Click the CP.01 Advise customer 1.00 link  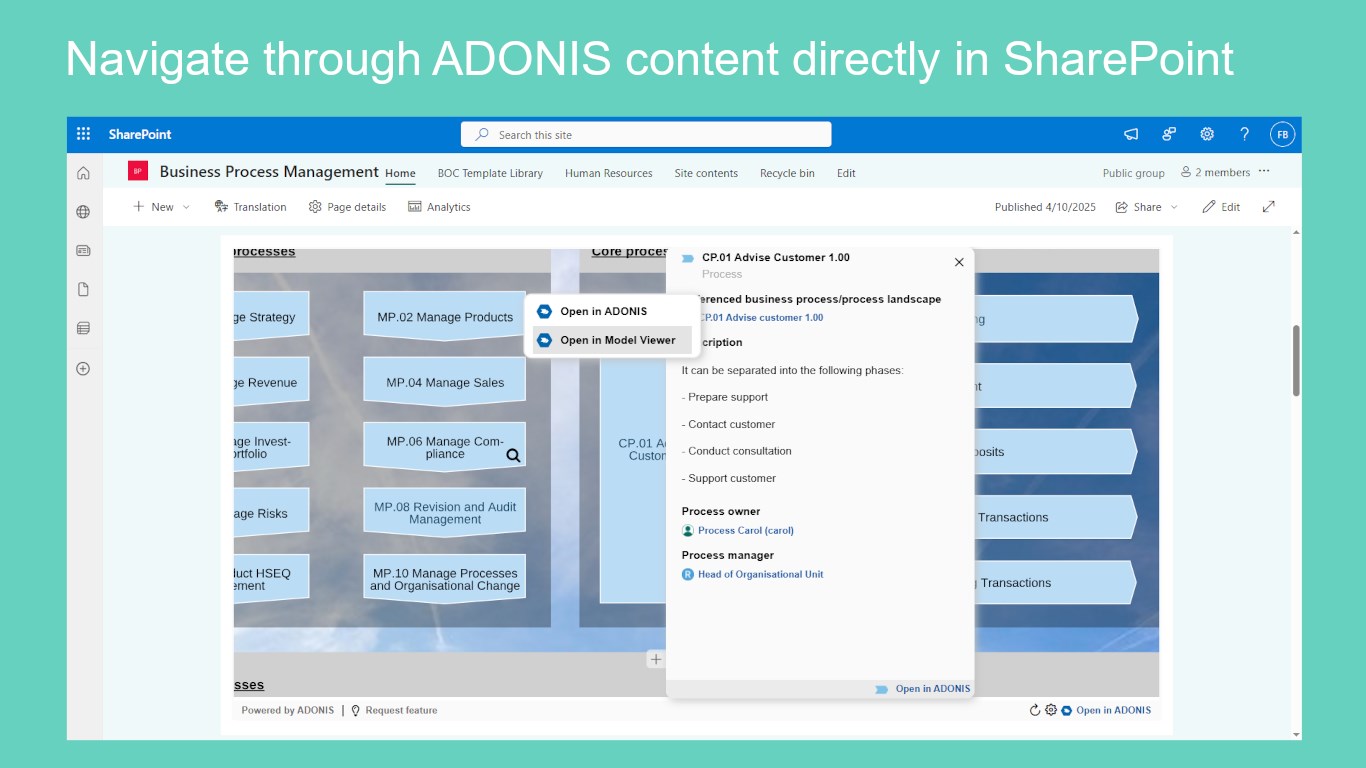click(760, 318)
